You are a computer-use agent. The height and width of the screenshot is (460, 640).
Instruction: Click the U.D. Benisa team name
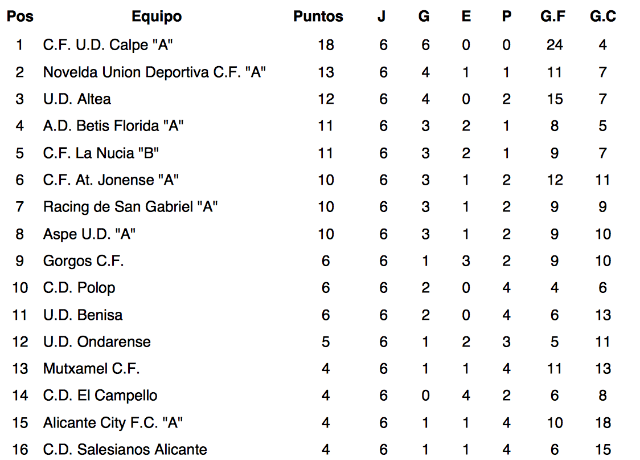pyautogui.click(x=83, y=315)
